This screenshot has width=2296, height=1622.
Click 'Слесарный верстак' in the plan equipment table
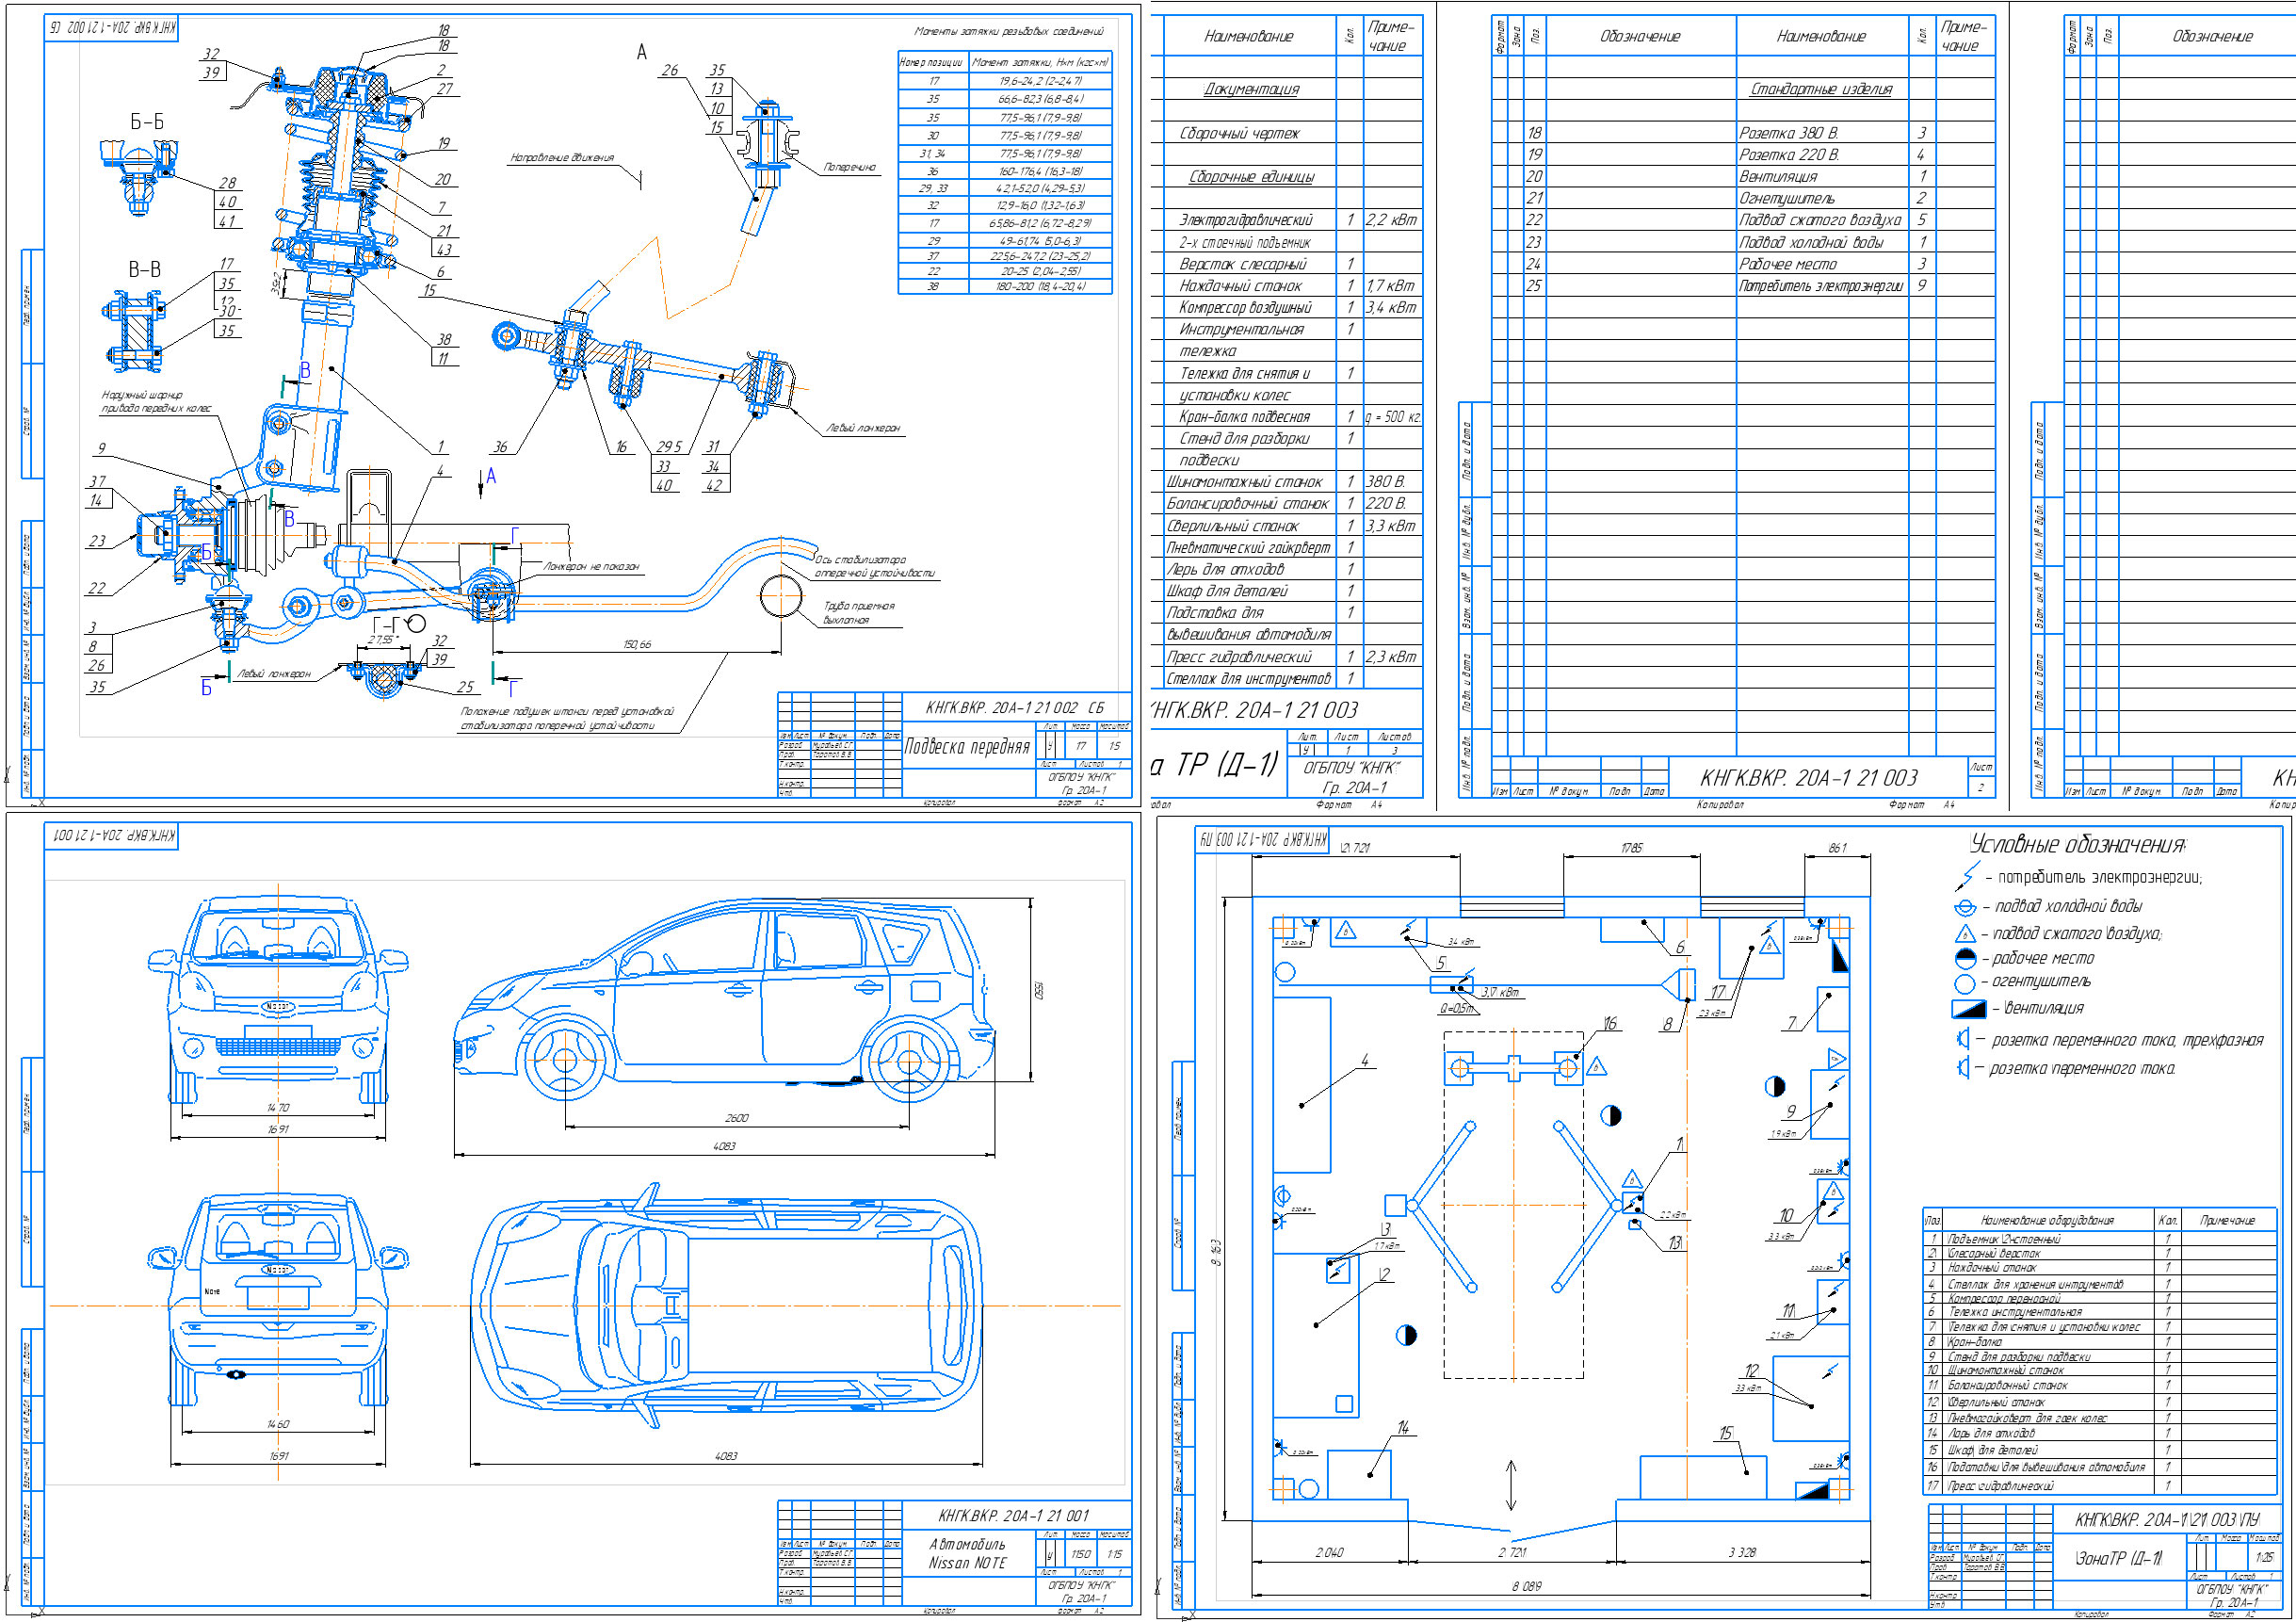tap(1994, 1253)
